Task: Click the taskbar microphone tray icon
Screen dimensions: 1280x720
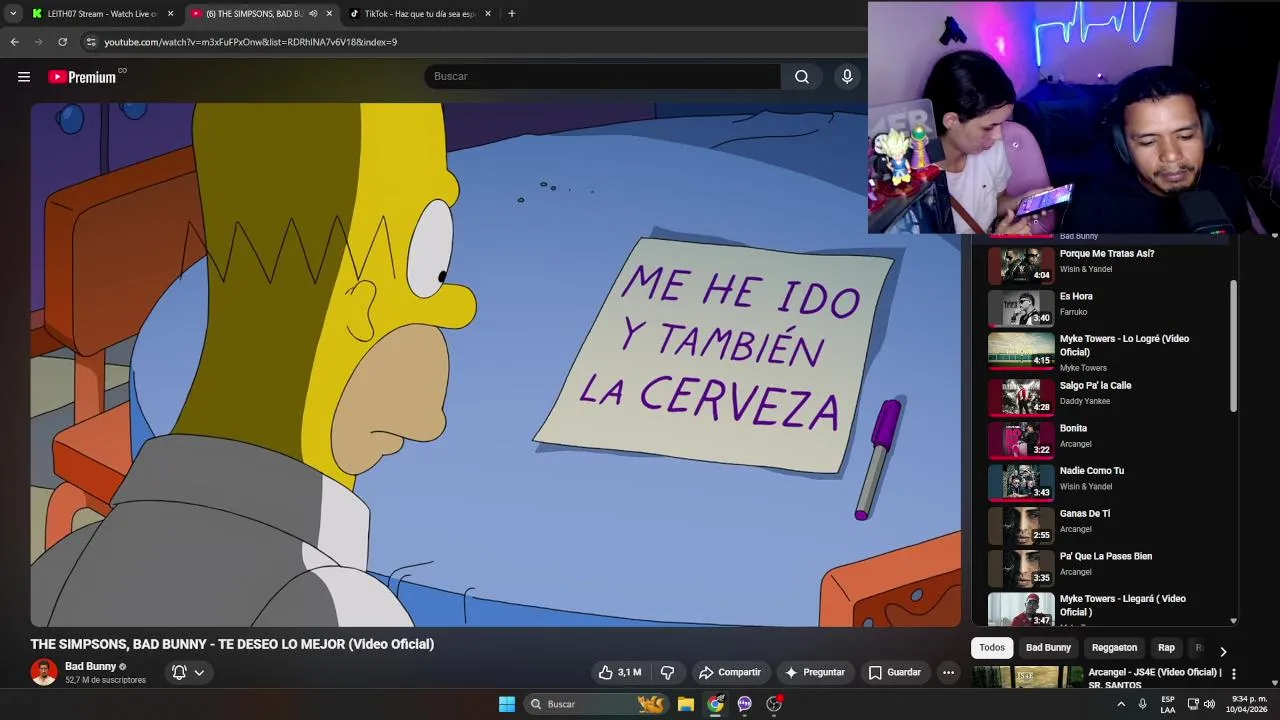Action: click(1143, 704)
